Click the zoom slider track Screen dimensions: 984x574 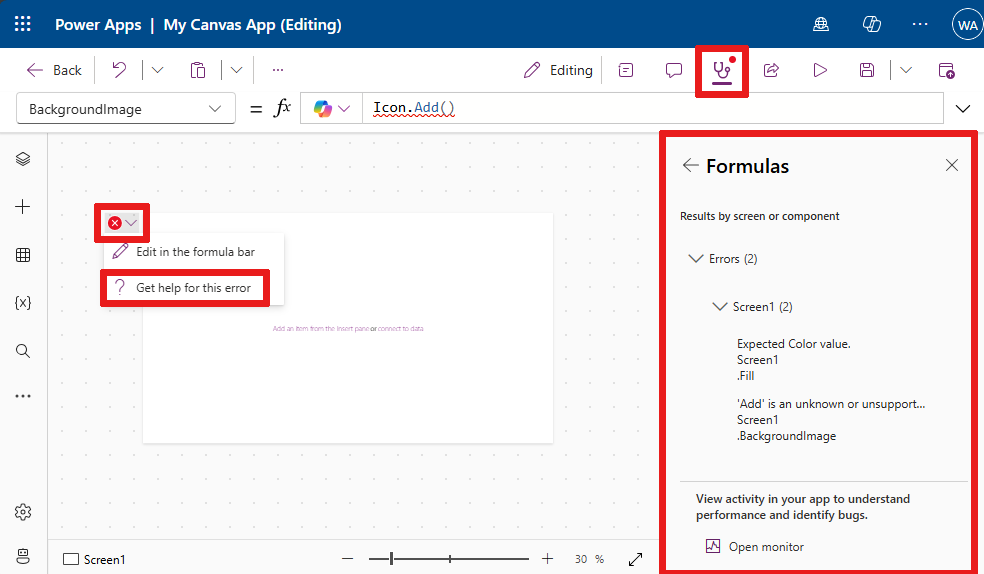480,559
